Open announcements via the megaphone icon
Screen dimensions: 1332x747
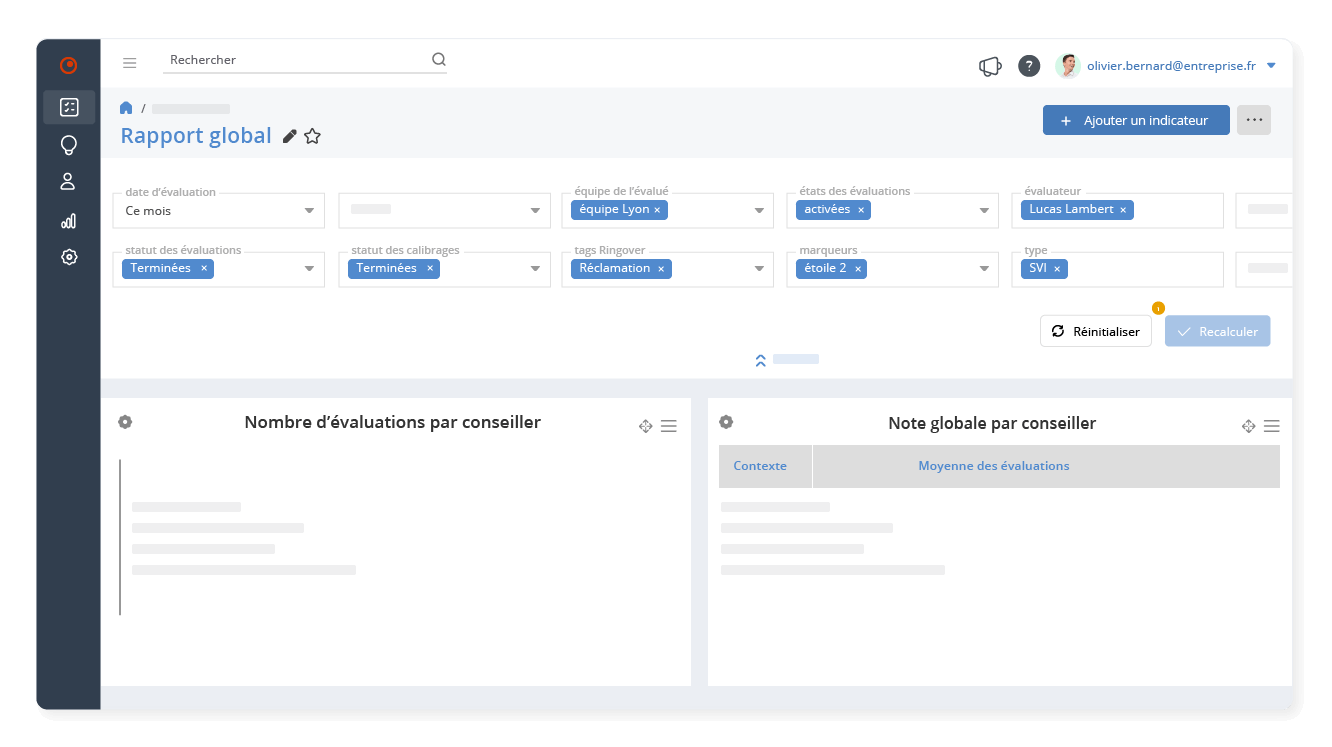989,65
